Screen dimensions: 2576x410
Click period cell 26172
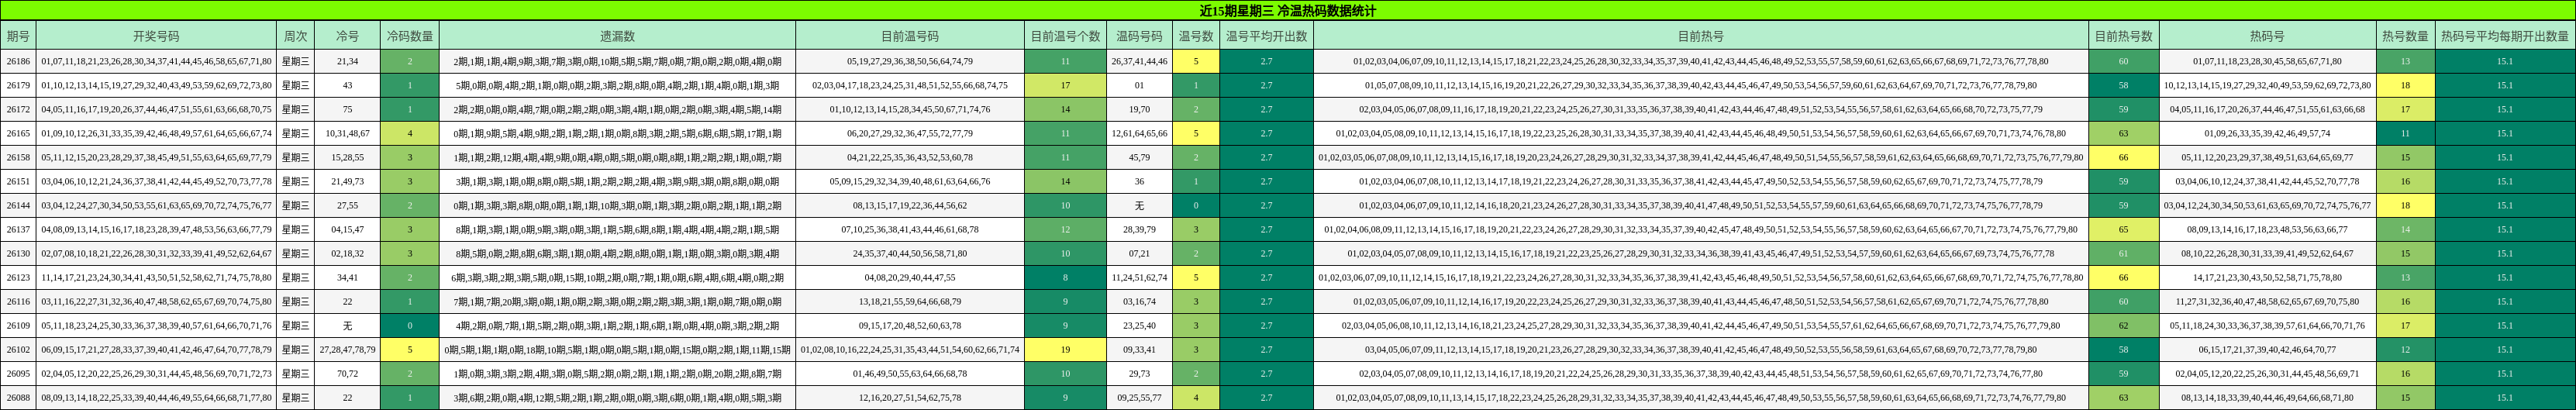click(18, 109)
